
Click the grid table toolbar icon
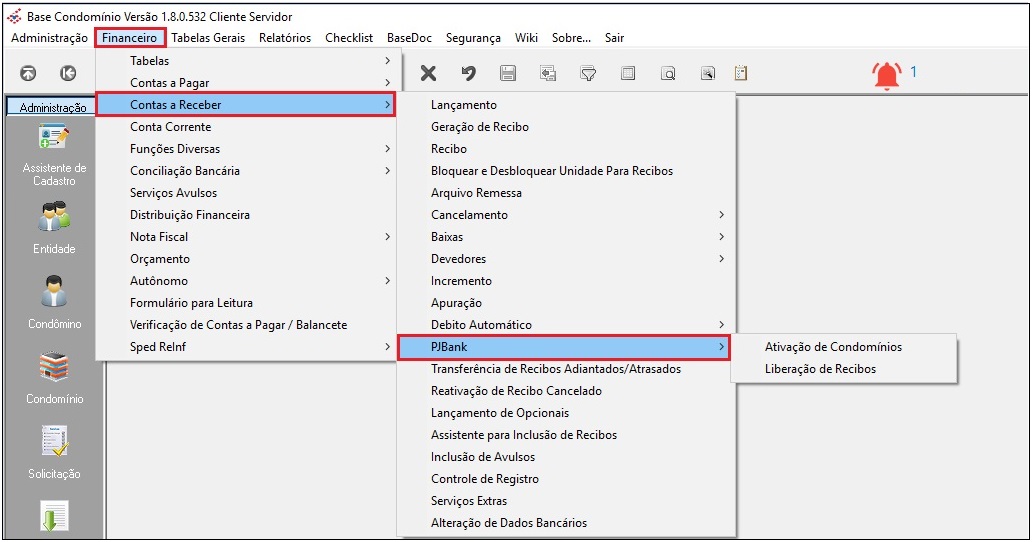(x=628, y=73)
